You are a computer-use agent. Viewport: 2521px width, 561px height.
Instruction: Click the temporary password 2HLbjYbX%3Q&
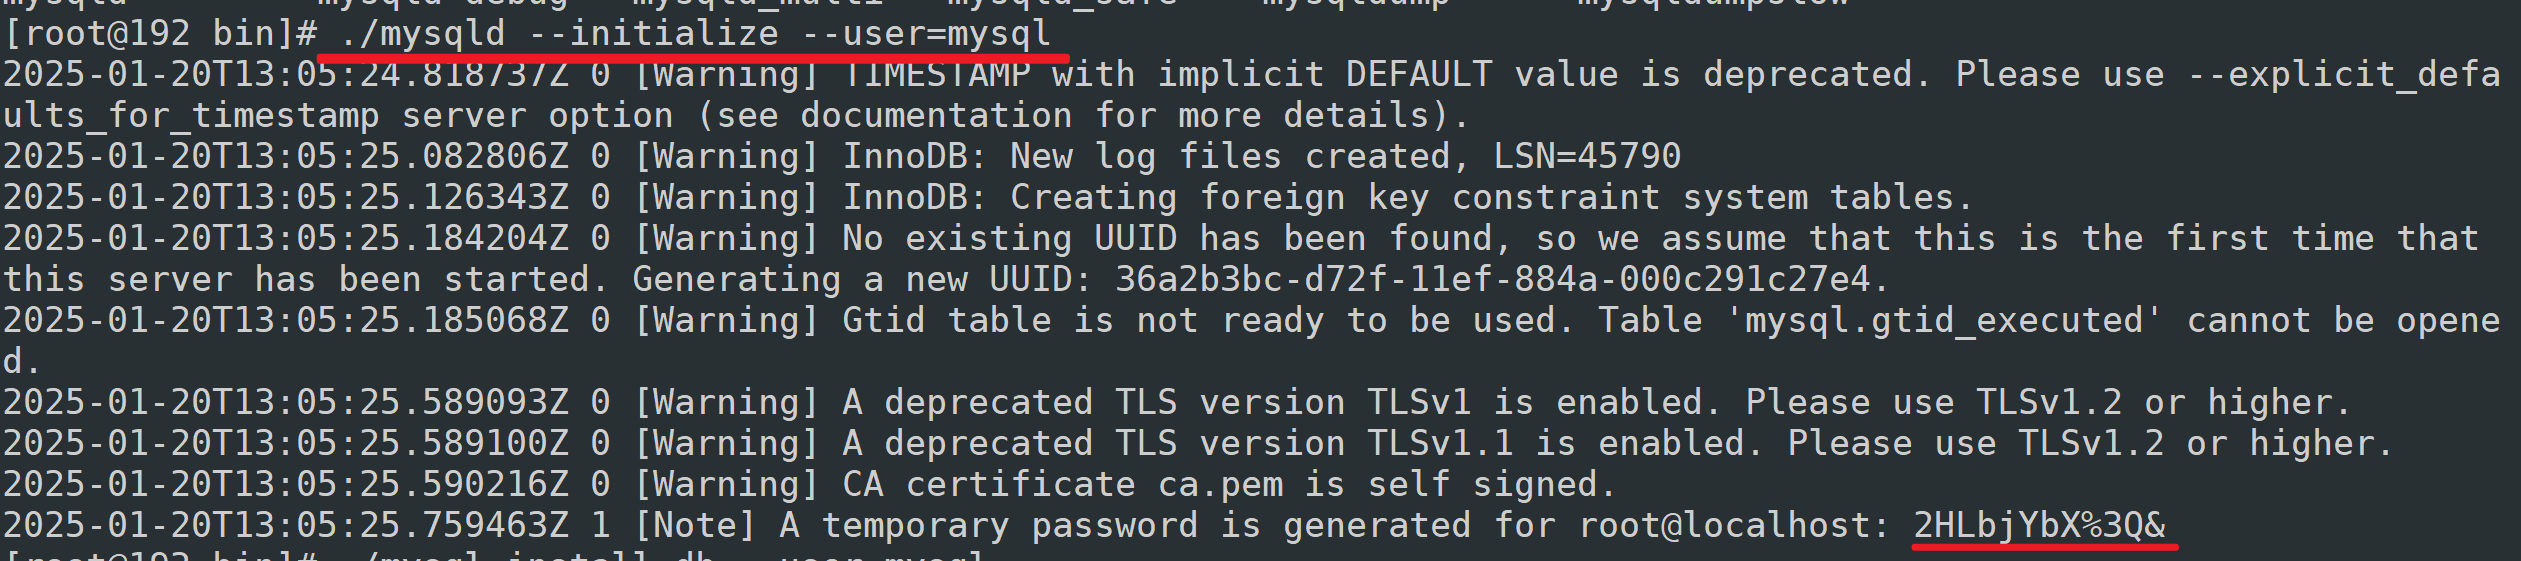point(2040,526)
